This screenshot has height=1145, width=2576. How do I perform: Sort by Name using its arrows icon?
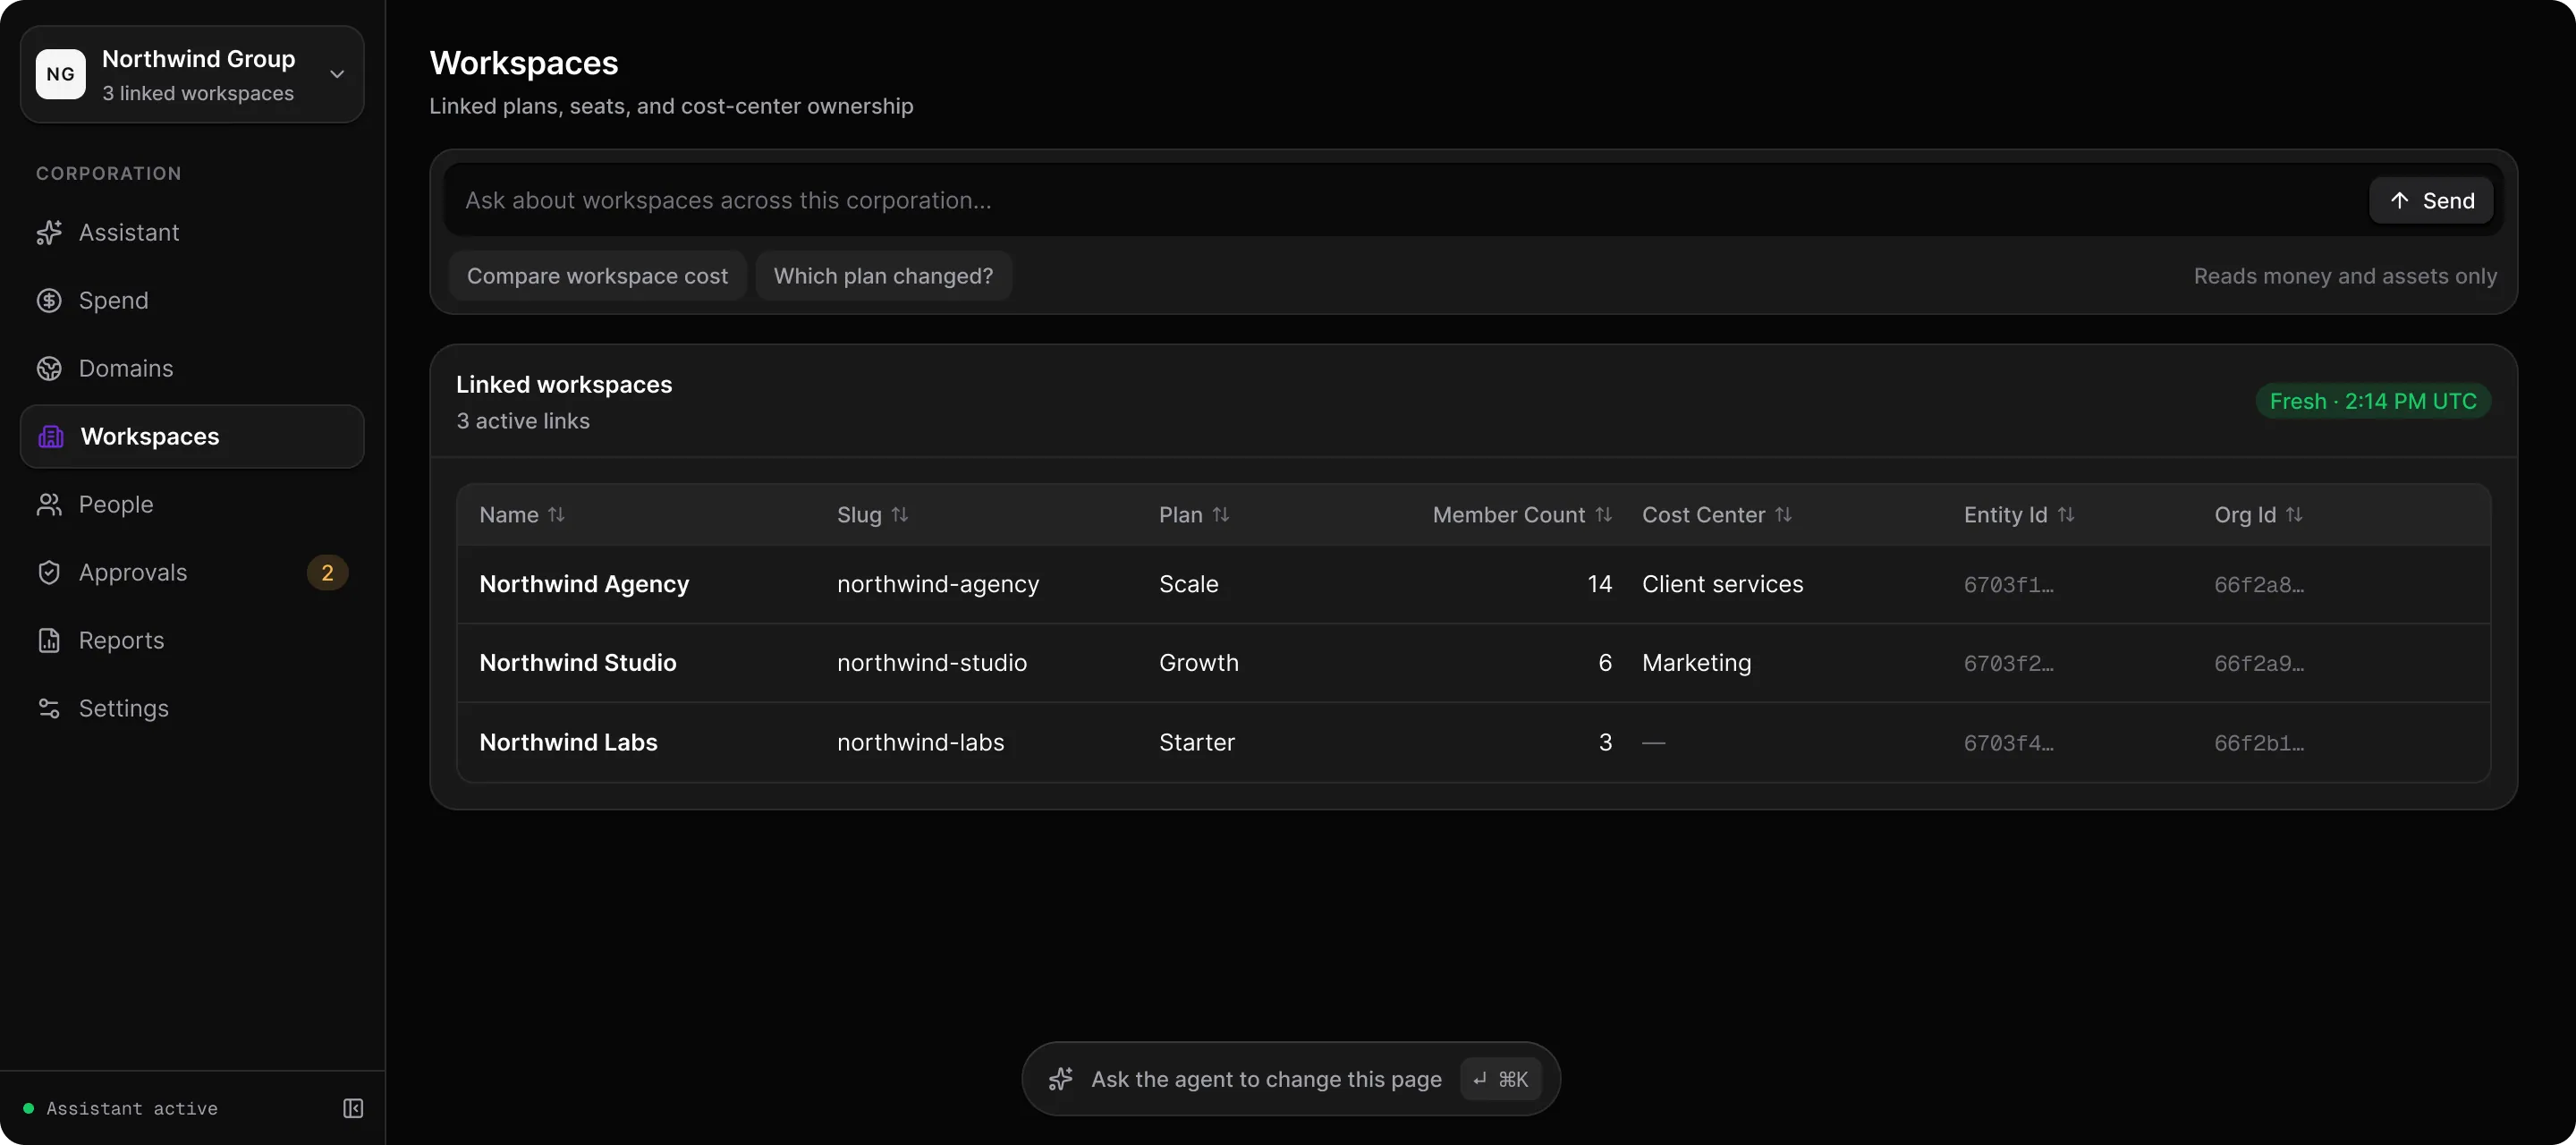(x=557, y=514)
